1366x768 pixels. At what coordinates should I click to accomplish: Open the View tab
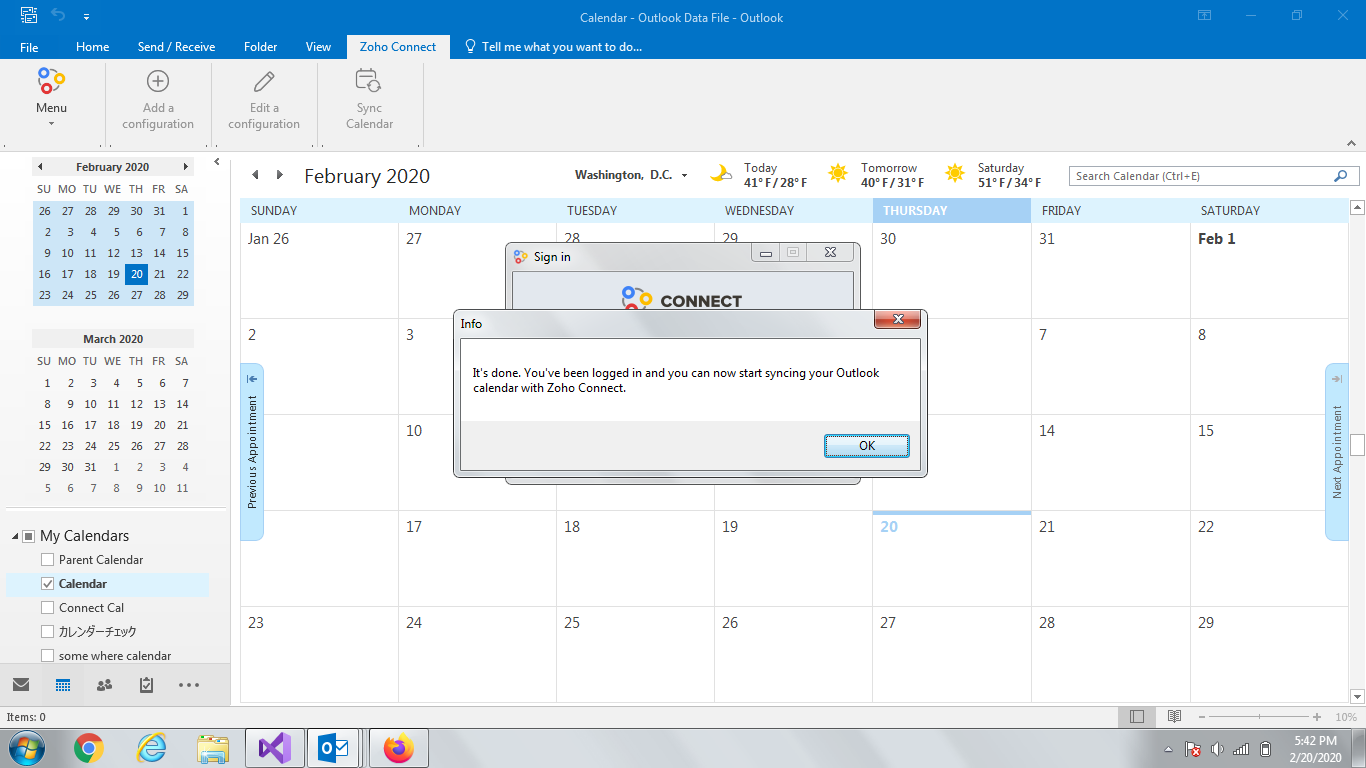pos(318,47)
